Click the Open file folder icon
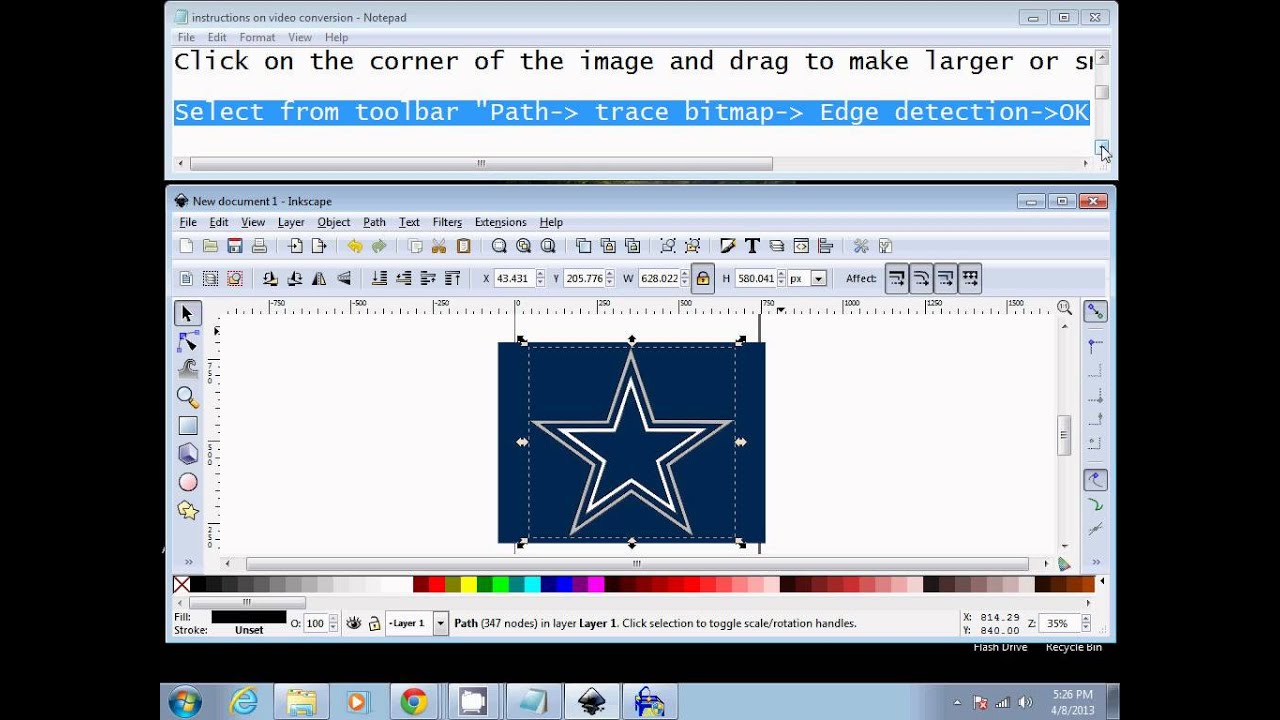Screen dimensions: 1280x720 coord(210,246)
